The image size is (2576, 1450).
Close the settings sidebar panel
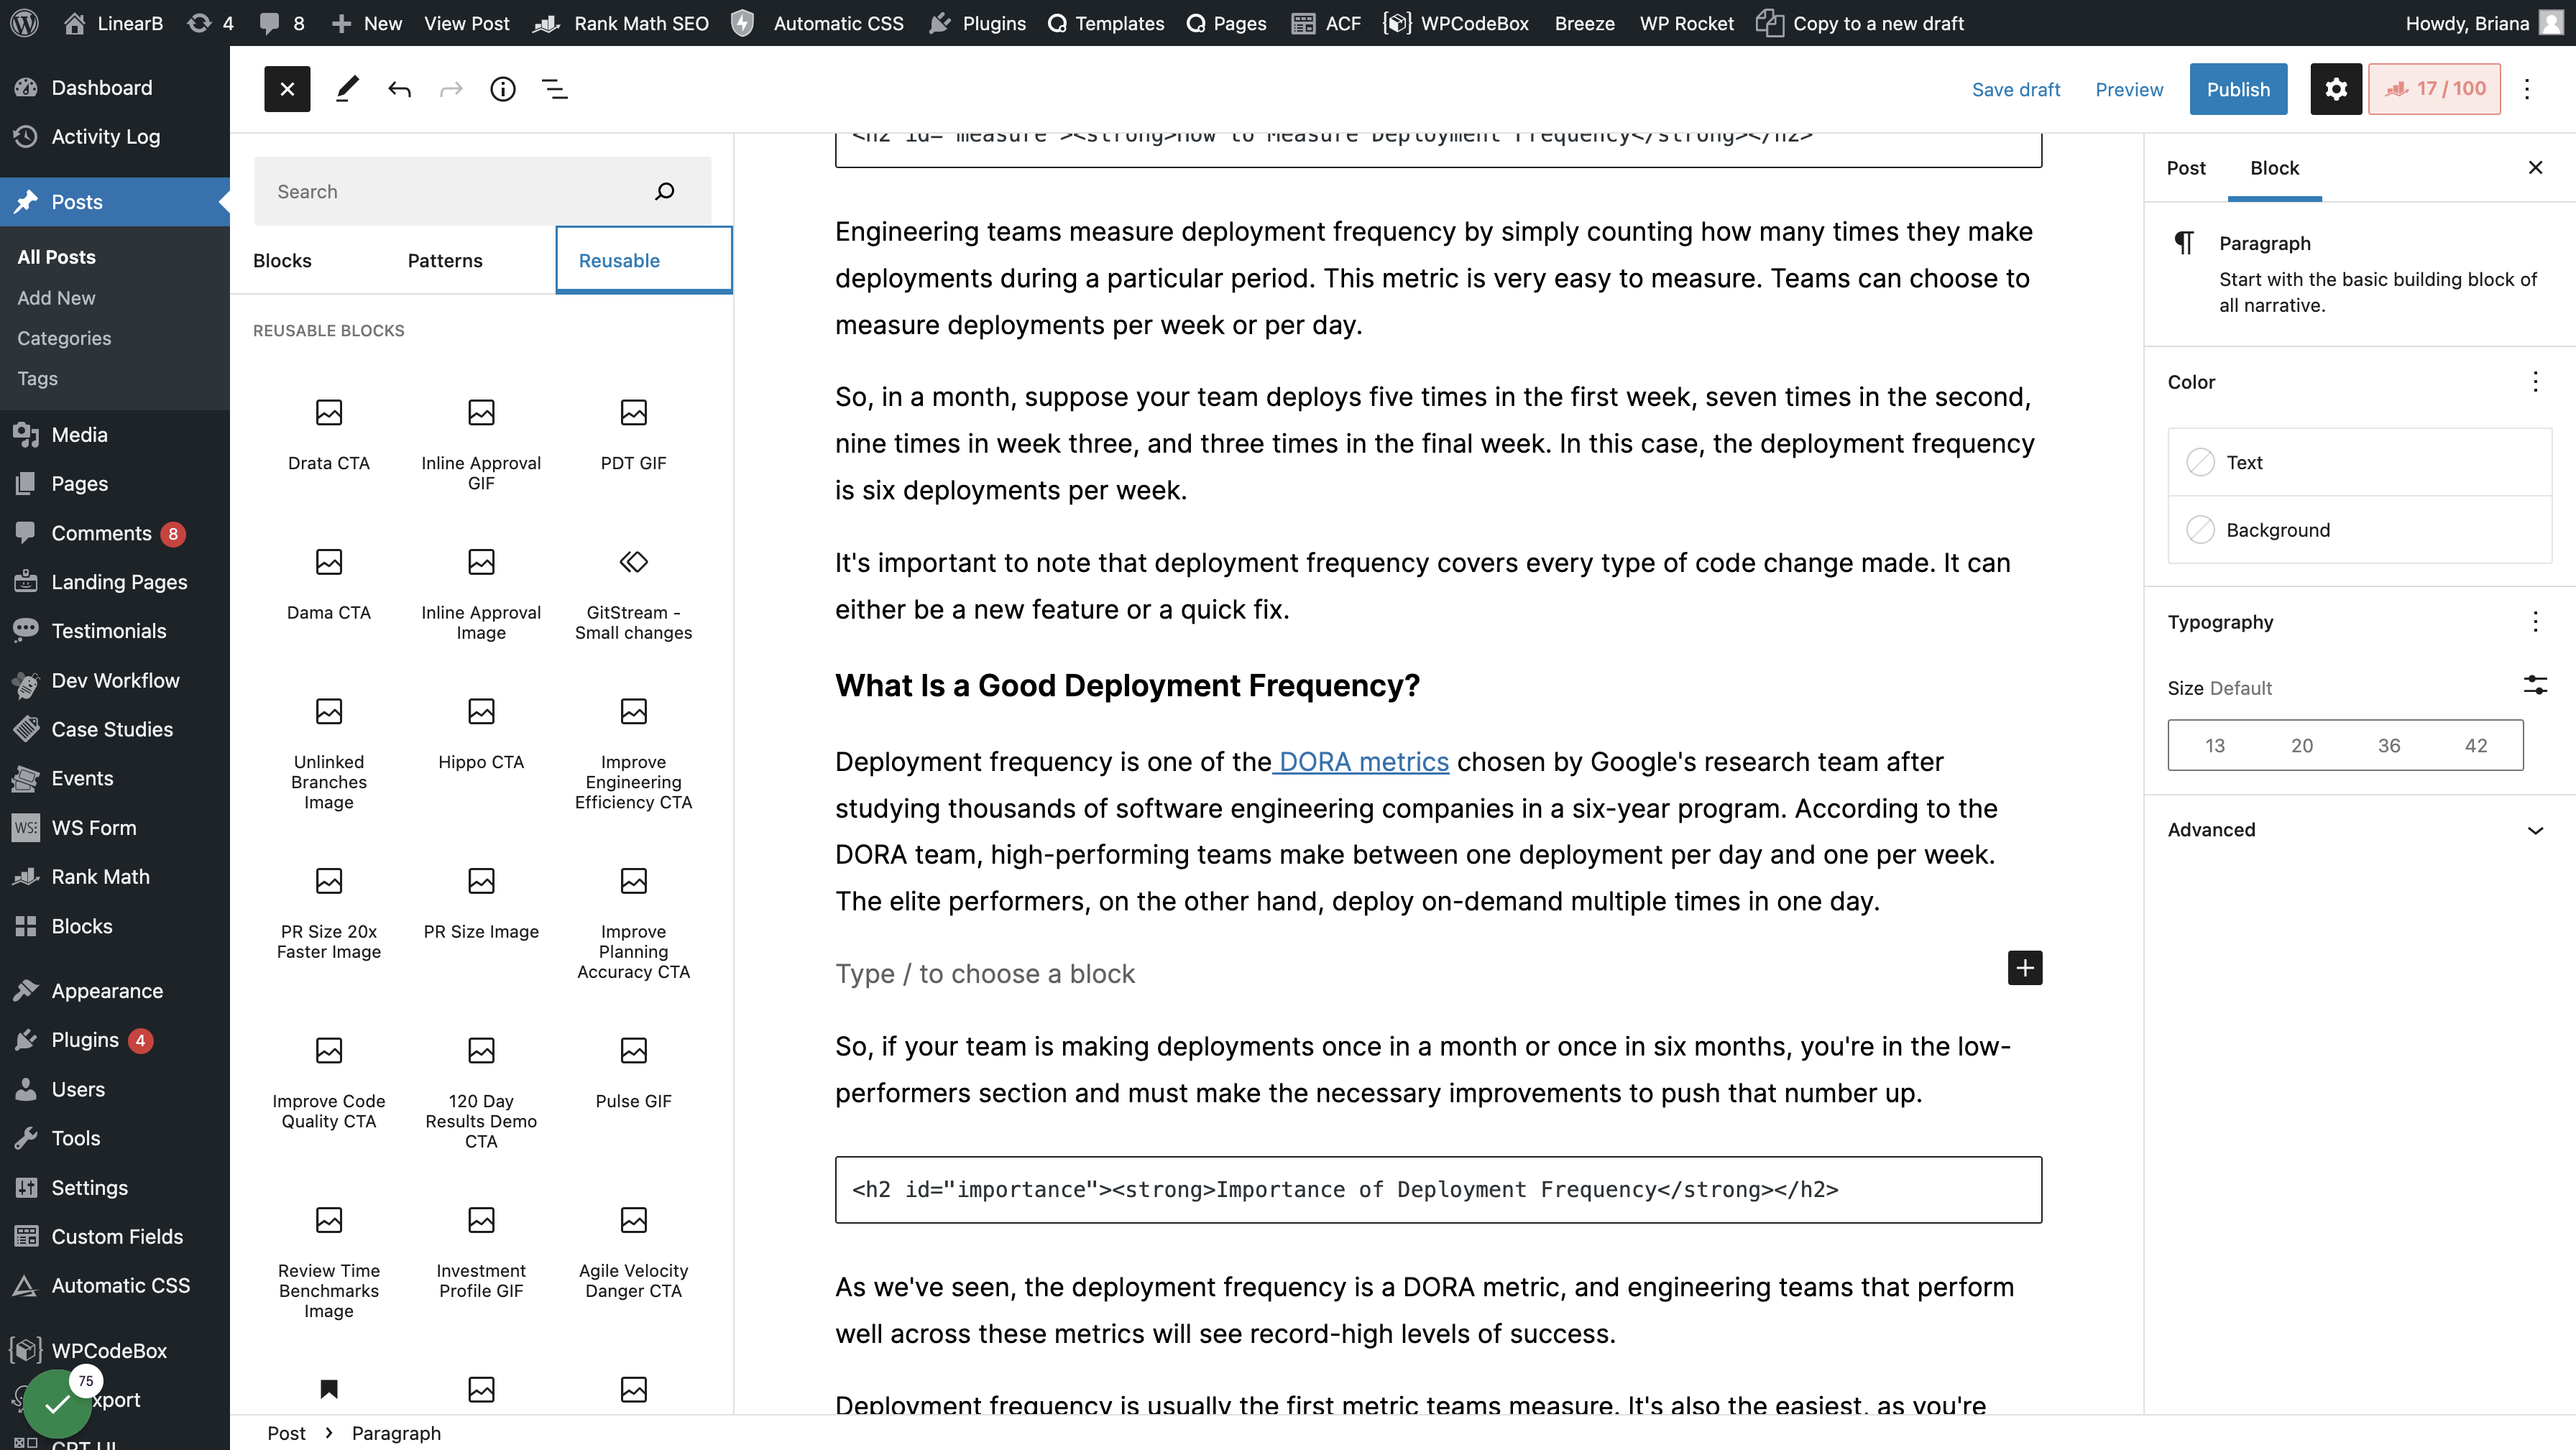tap(2535, 168)
